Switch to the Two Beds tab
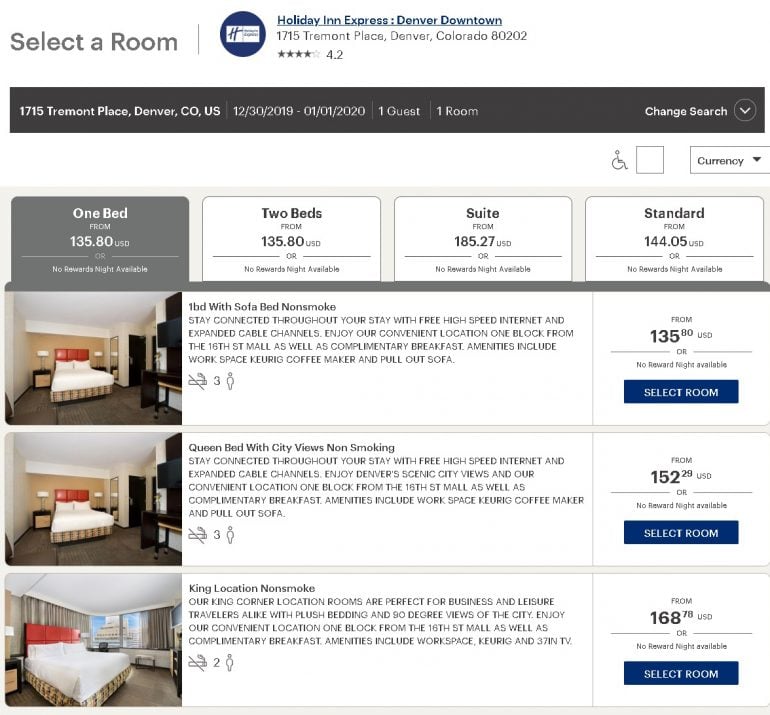 tap(291, 239)
